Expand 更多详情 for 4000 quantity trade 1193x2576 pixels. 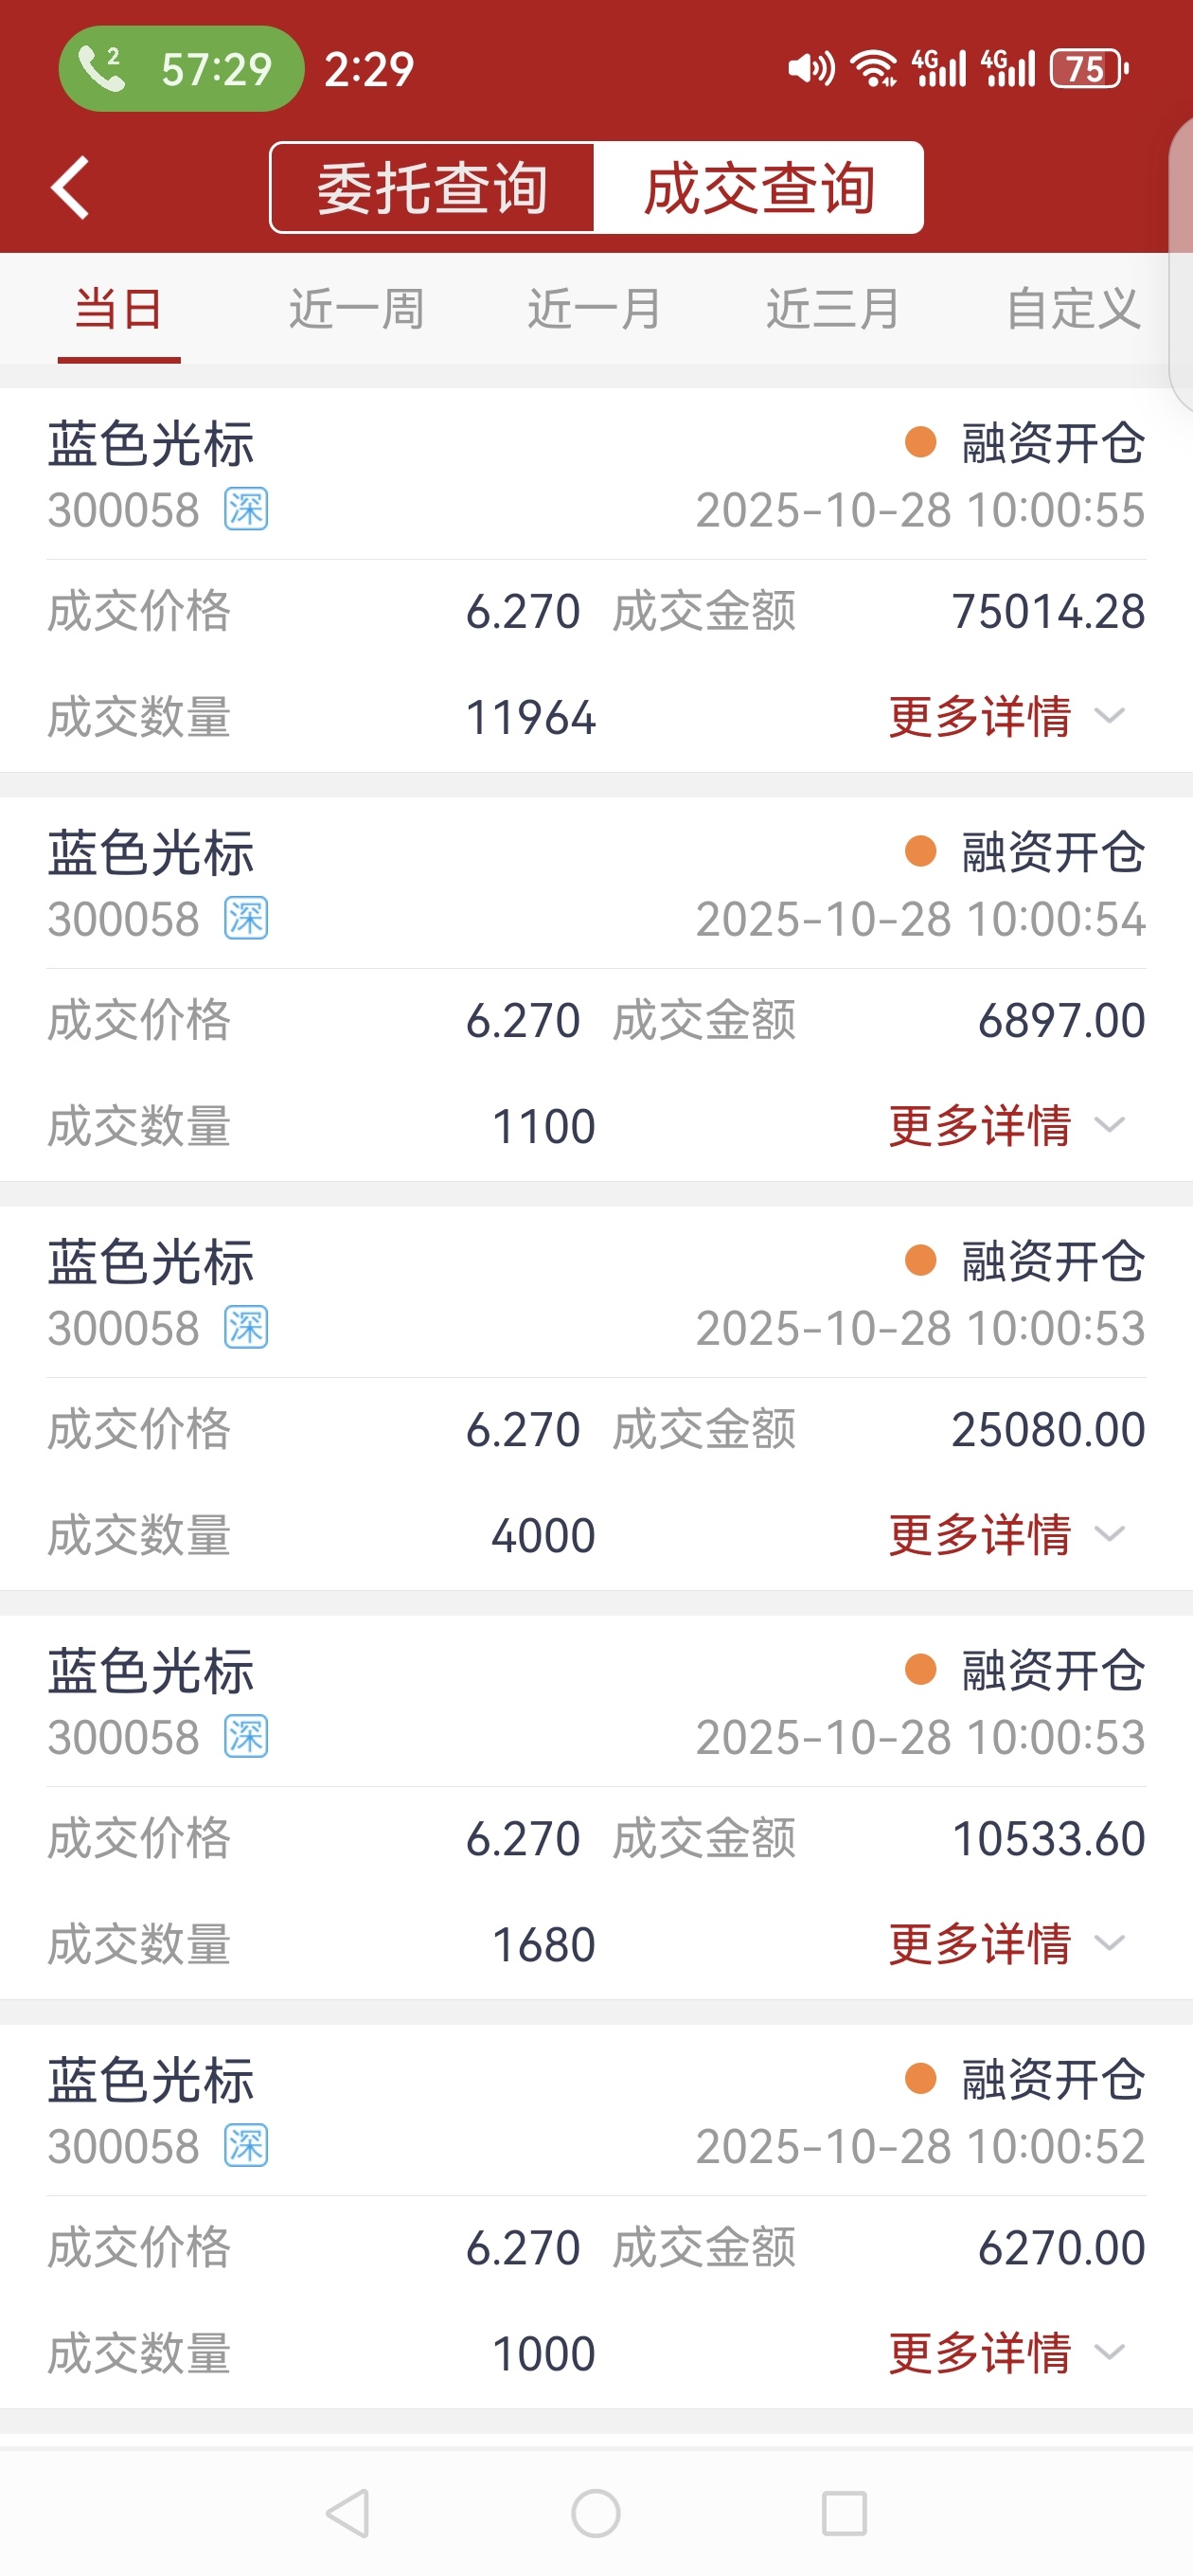pyautogui.click(x=1008, y=1535)
